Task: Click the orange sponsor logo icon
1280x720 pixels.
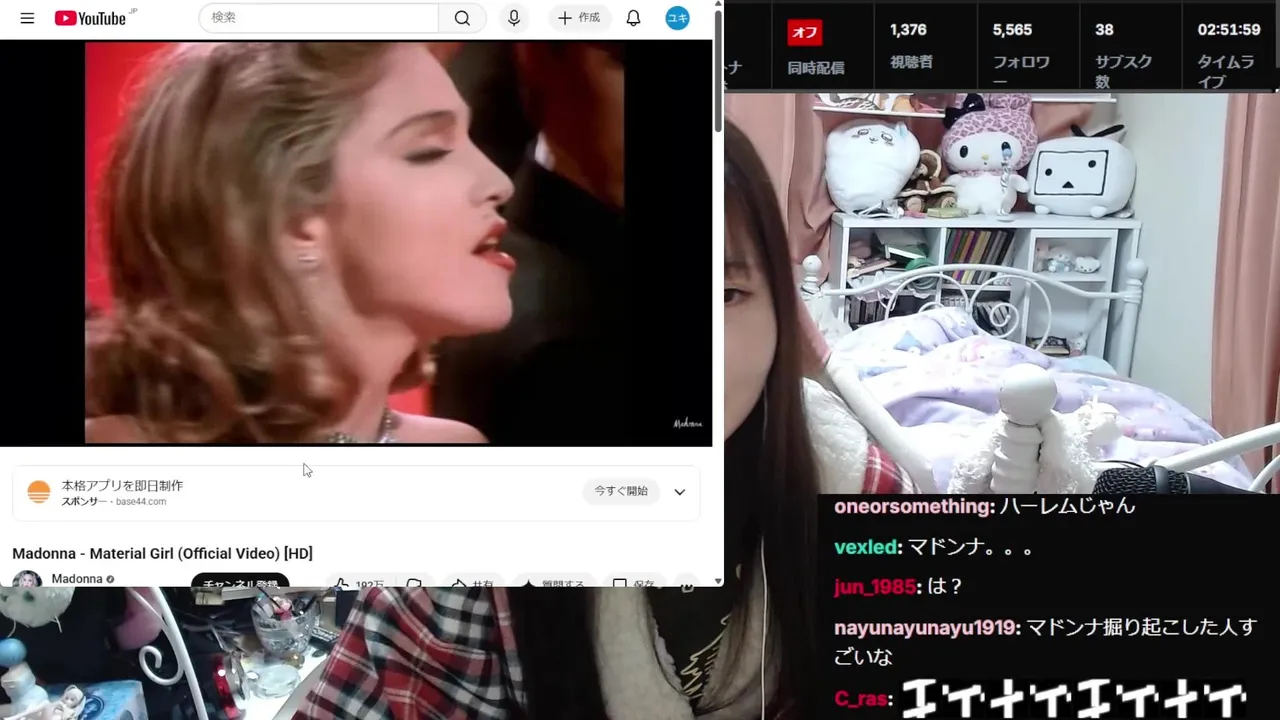Action: coord(38,492)
